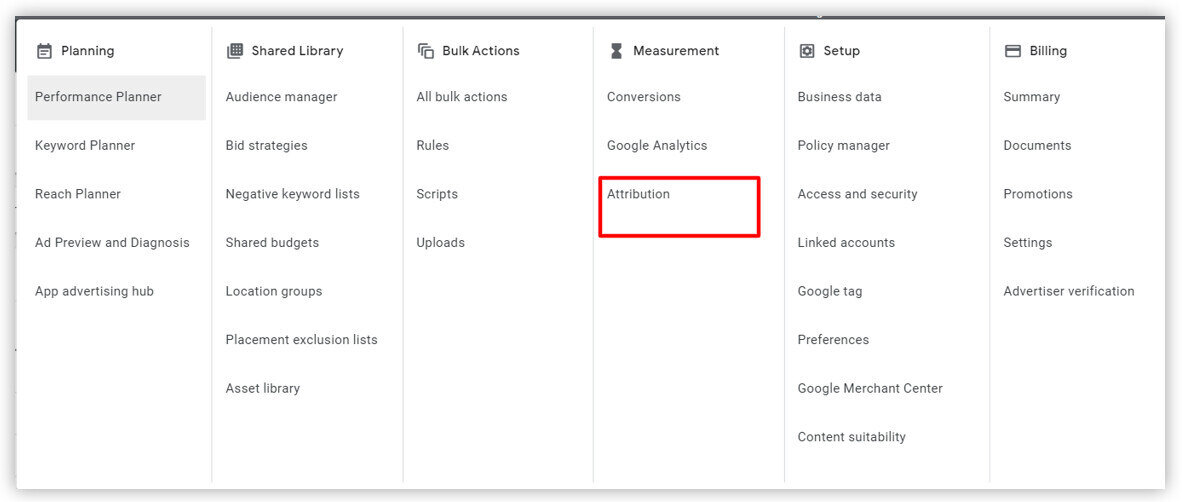Open Access and security

tap(857, 194)
